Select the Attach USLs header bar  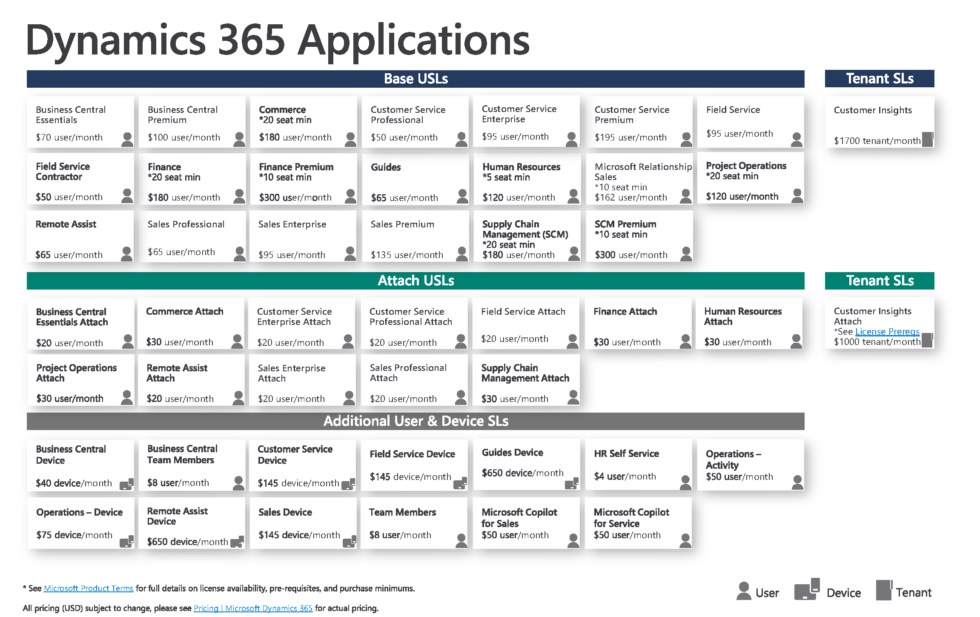pos(416,281)
